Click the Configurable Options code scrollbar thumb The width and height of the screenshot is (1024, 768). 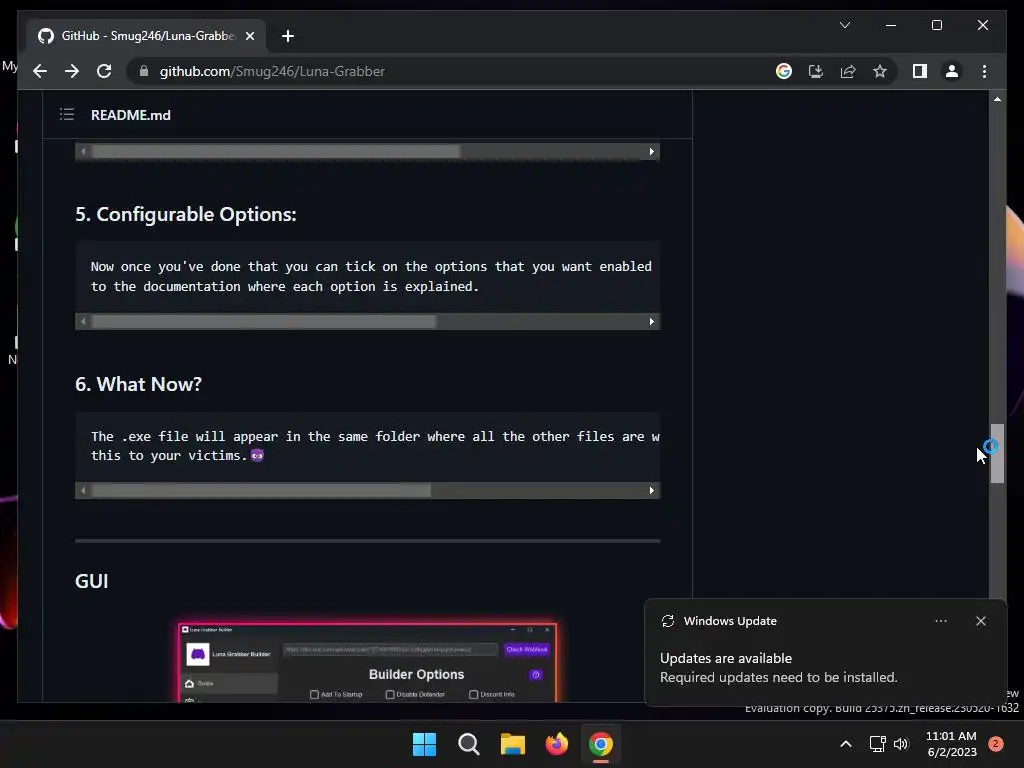(264, 321)
